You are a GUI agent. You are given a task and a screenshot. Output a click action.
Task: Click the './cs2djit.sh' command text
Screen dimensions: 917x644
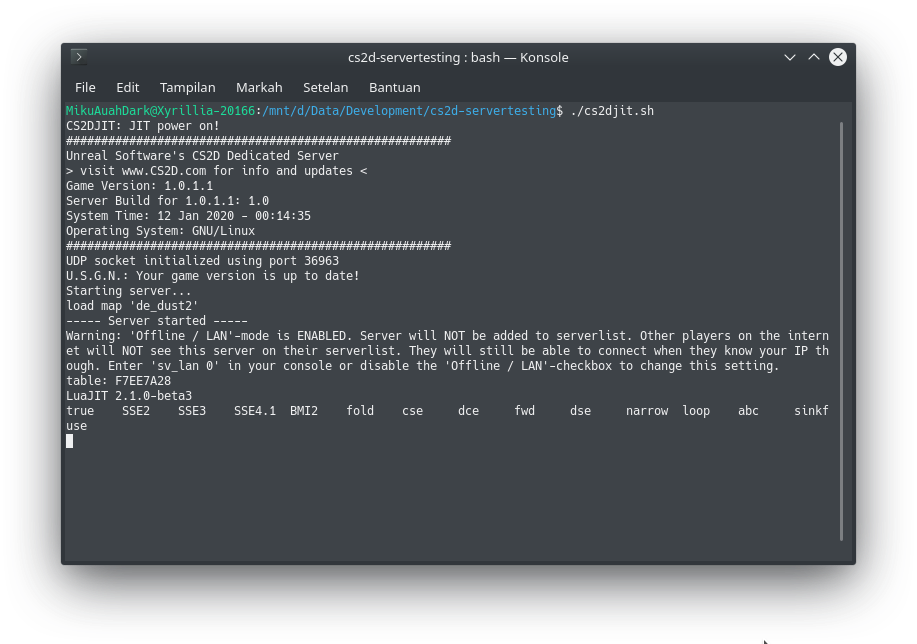(x=612, y=111)
